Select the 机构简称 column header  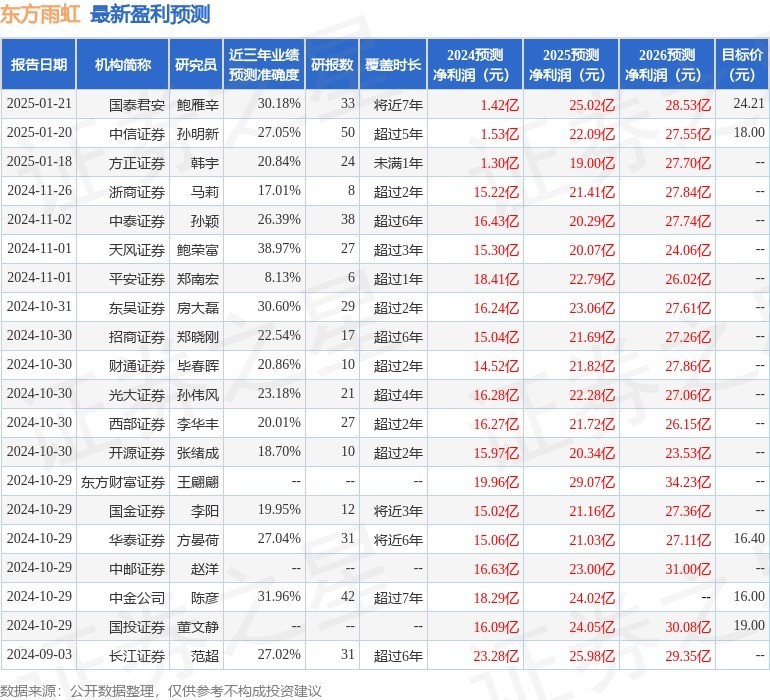point(122,65)
